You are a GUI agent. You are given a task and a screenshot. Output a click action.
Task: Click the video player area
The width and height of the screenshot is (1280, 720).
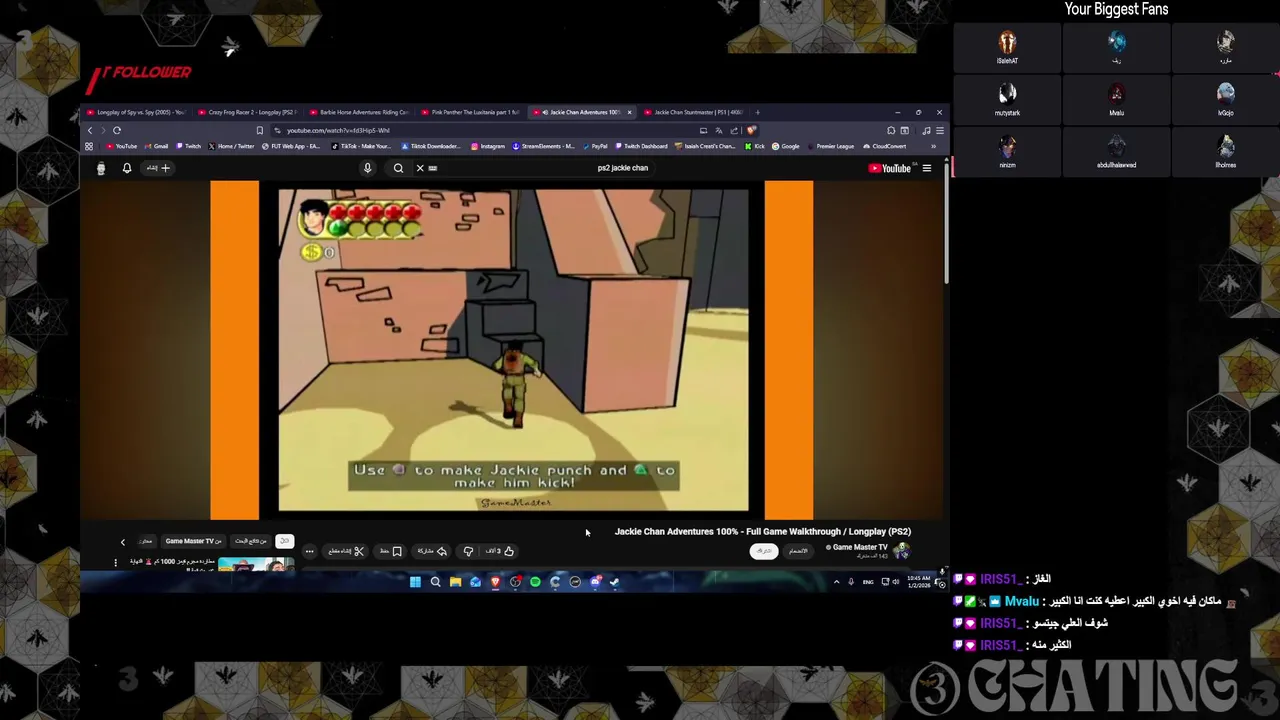pos(512,350)
